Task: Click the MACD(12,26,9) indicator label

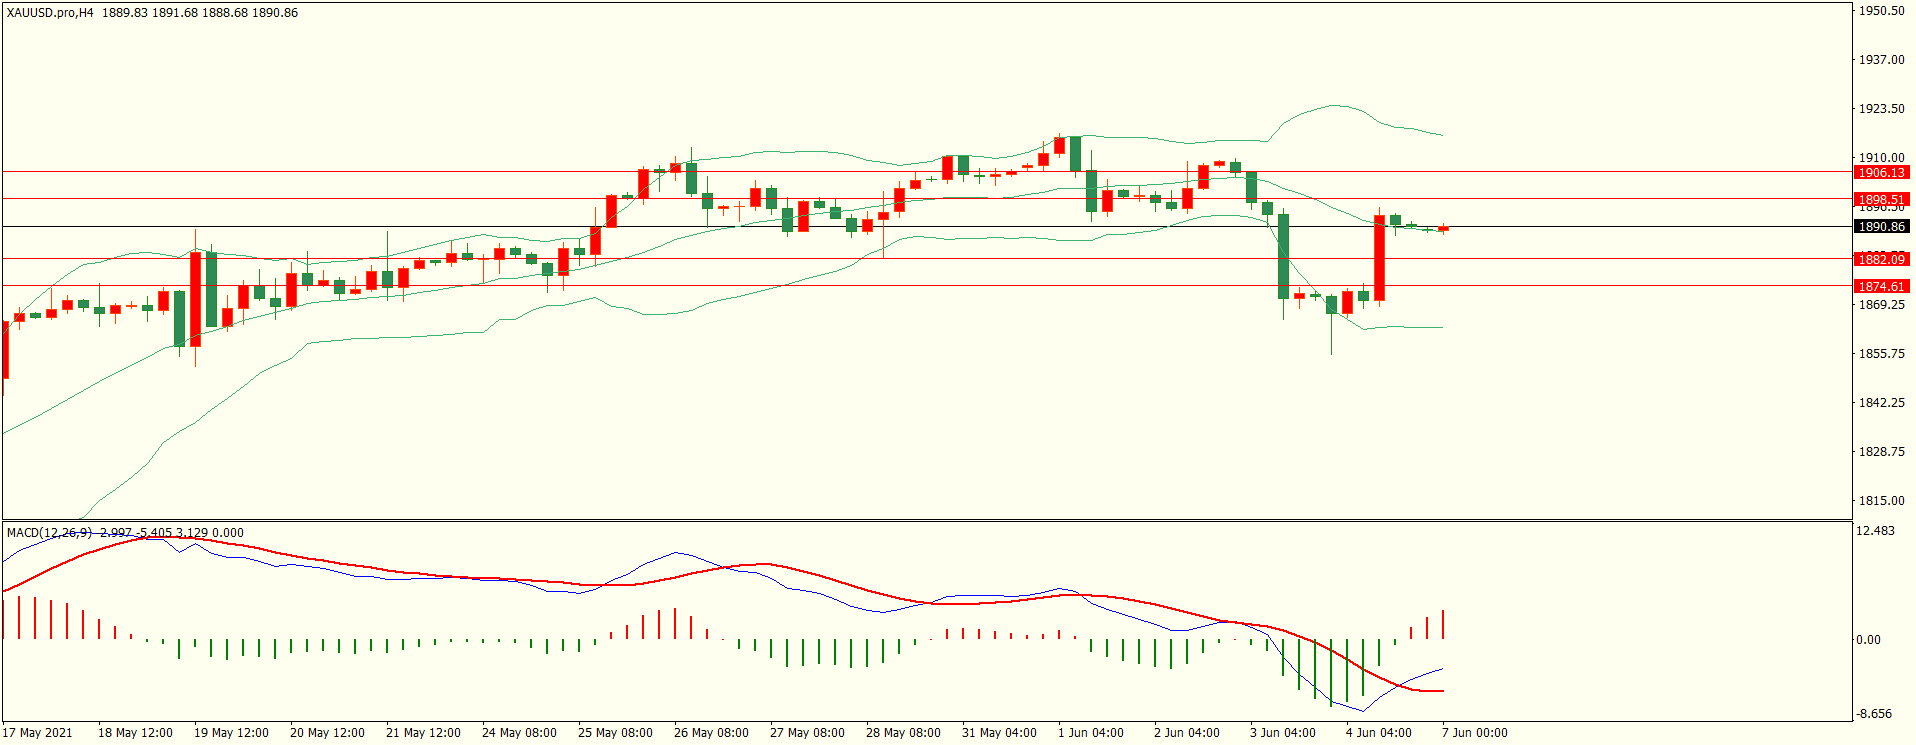Action: (49, 533)
